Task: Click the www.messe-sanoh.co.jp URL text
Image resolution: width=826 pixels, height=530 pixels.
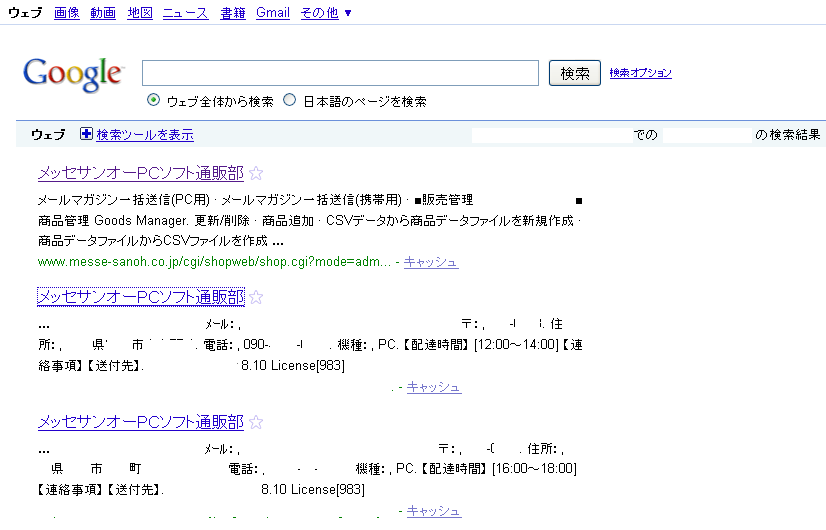Action: tap(214, 262)
